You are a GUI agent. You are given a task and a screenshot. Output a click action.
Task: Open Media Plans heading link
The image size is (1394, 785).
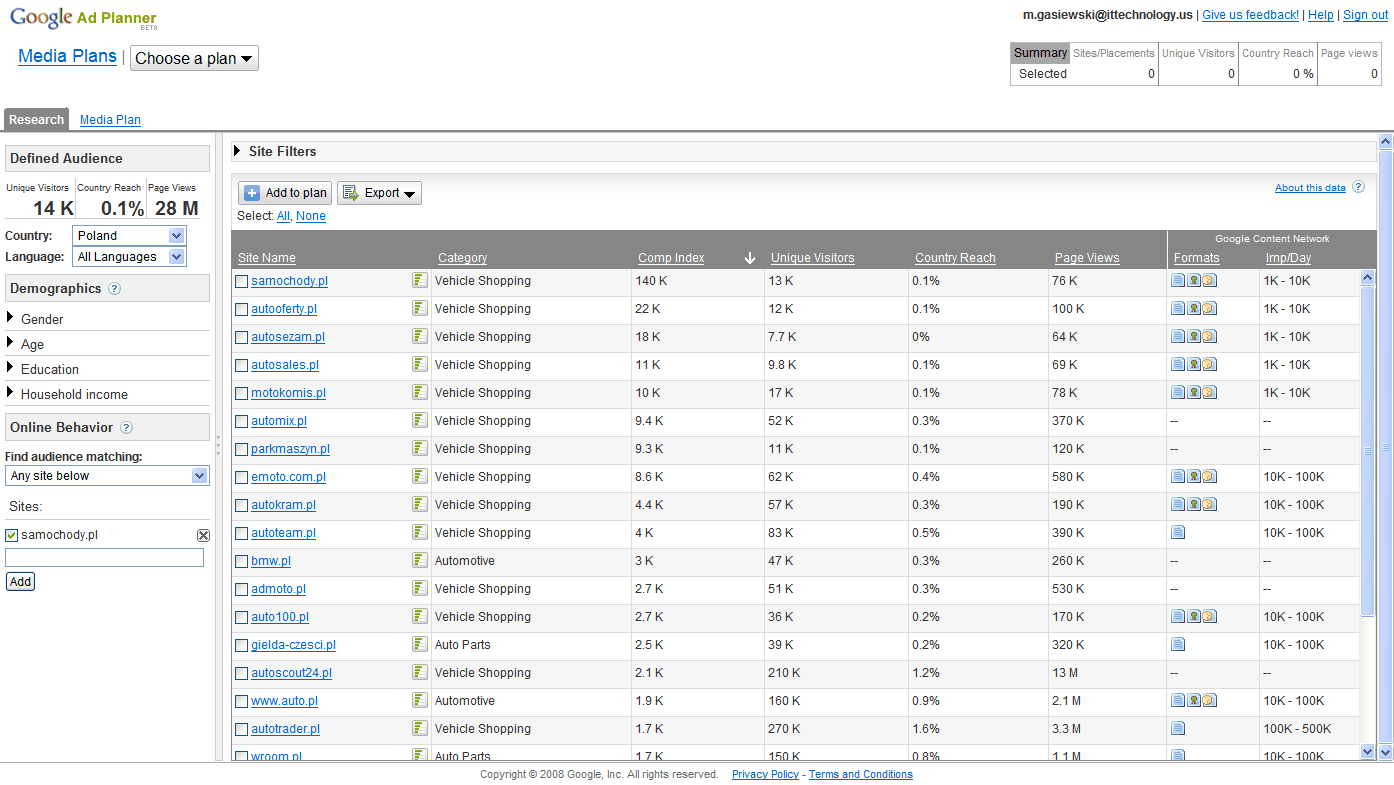coord(67,56)
